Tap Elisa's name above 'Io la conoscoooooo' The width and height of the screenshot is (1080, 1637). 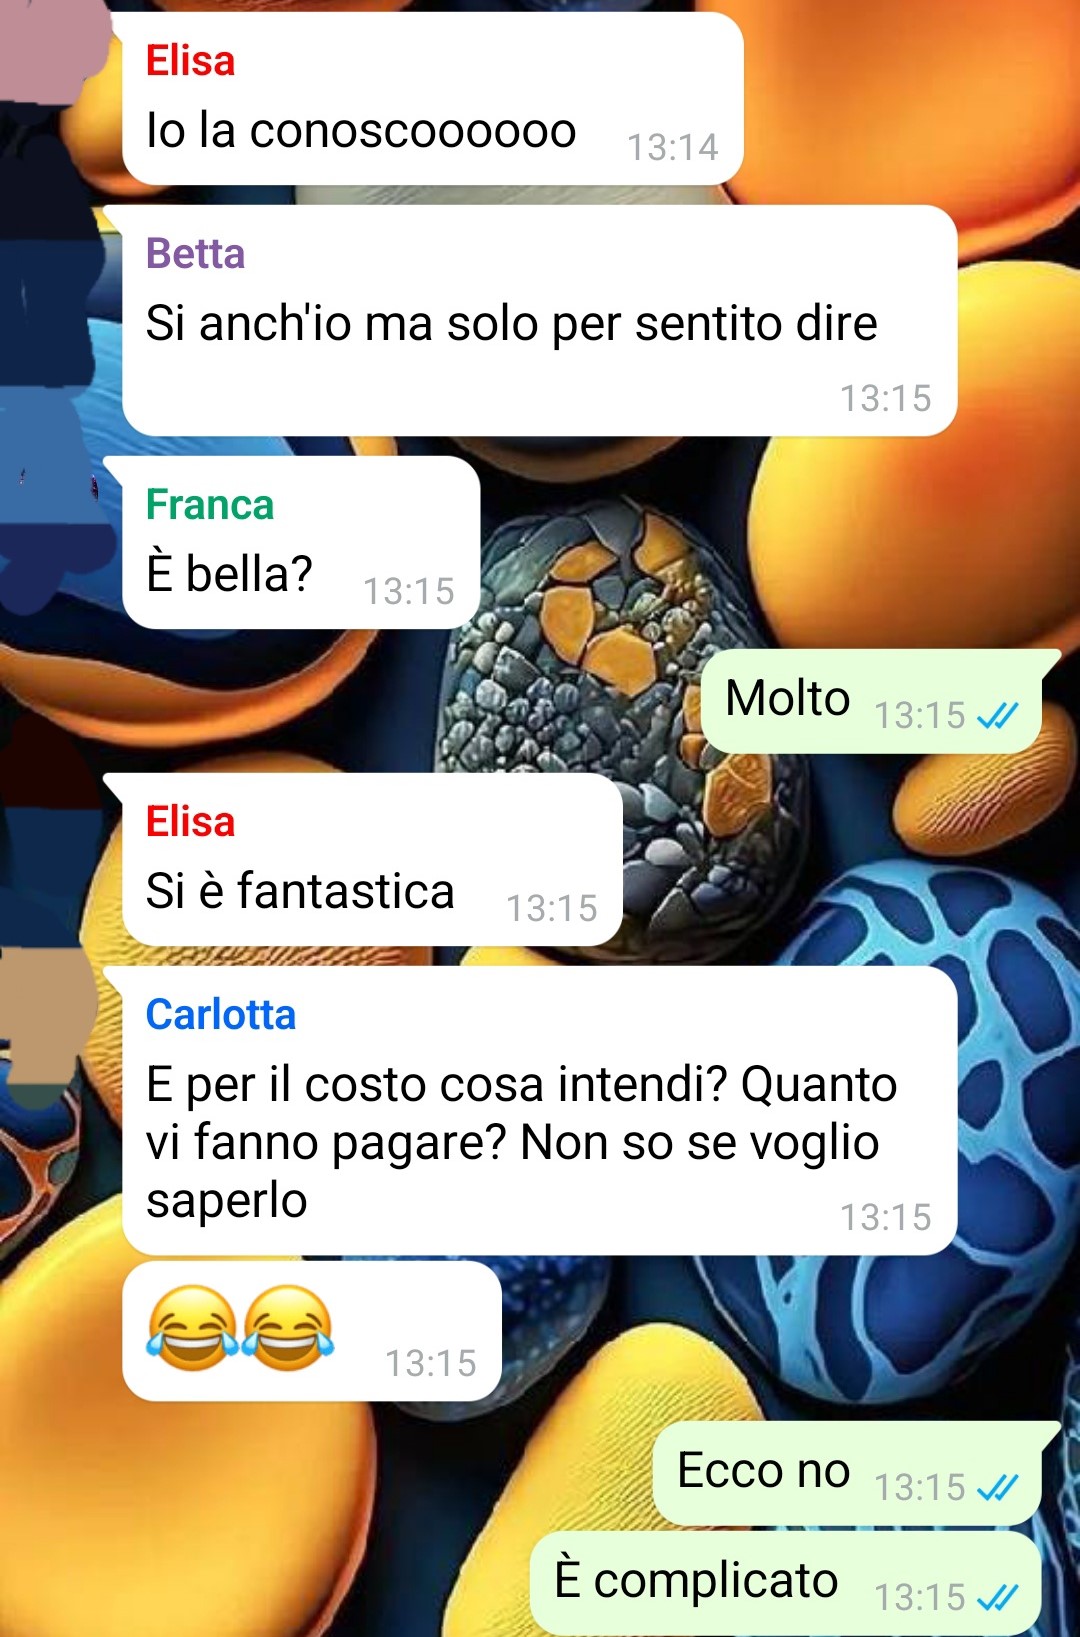tap(190, 61)
